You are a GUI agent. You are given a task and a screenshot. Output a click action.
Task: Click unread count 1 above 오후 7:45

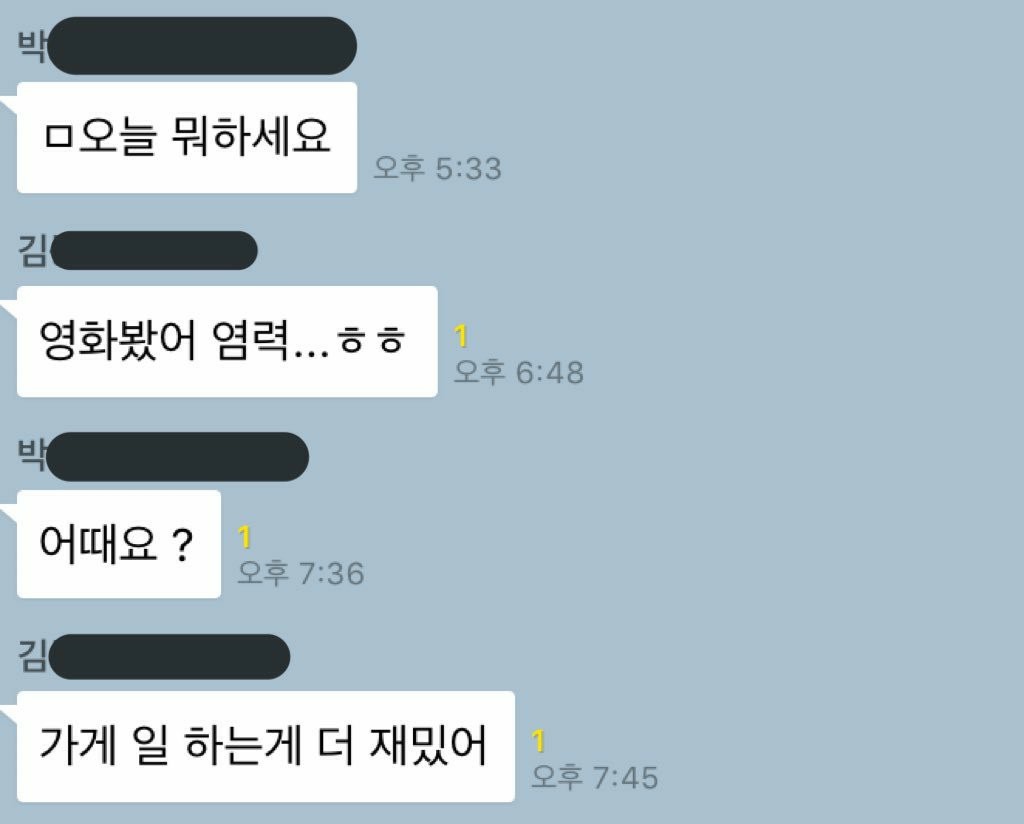point(538,740)
